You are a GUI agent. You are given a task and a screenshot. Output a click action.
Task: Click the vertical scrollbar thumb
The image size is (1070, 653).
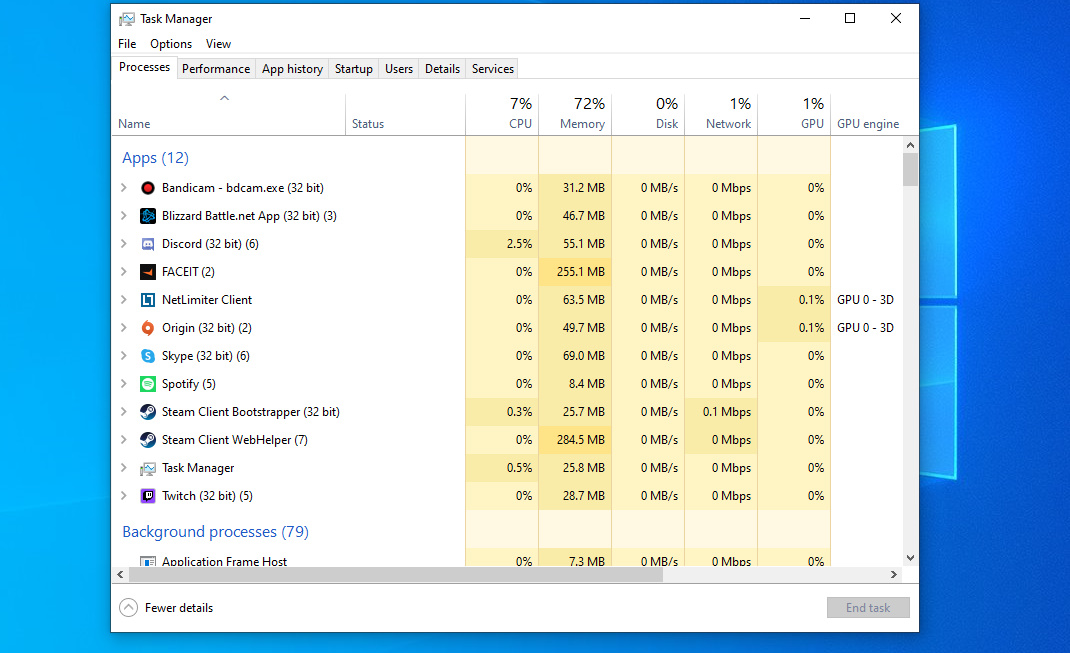(x=910, y=170)
